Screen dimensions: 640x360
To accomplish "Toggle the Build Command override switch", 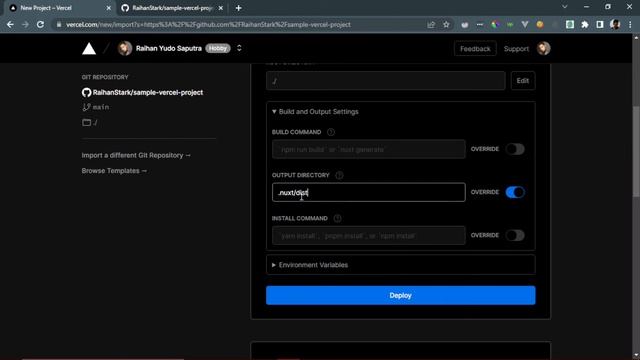I will point(515,149).
